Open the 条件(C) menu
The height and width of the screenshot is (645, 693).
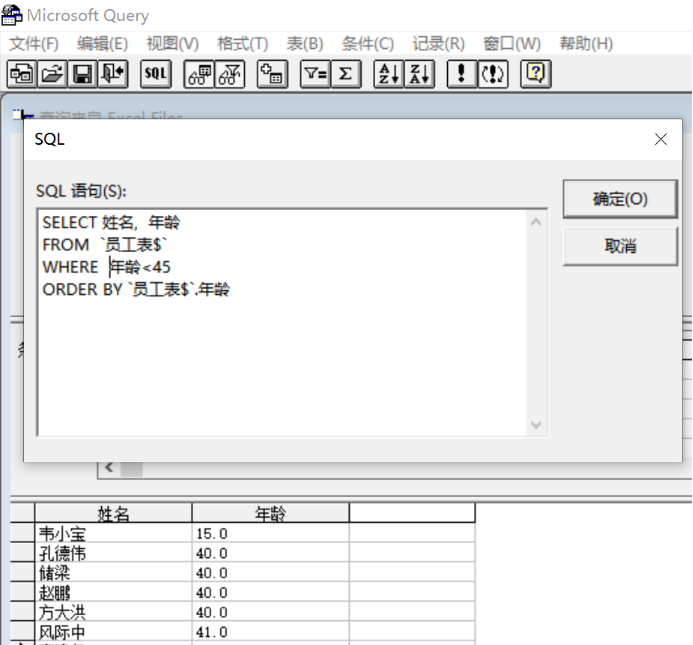pos(368,44)
